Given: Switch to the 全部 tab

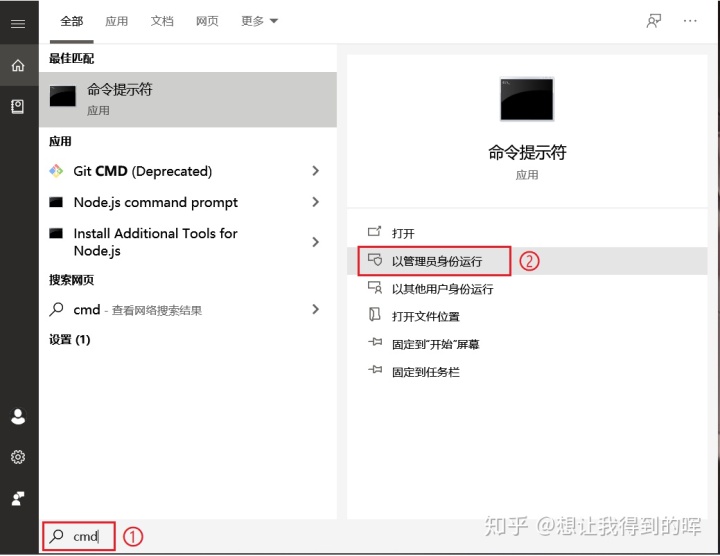Looking at the screenshot, I should click(72, 21).
